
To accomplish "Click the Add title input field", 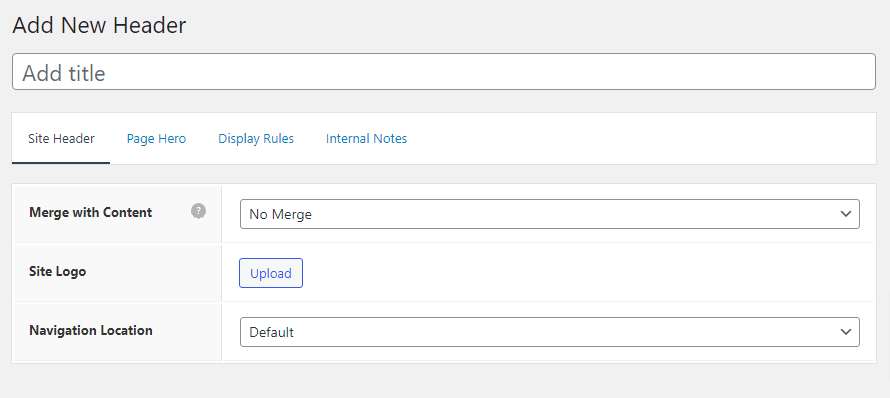I will [443, 72].
